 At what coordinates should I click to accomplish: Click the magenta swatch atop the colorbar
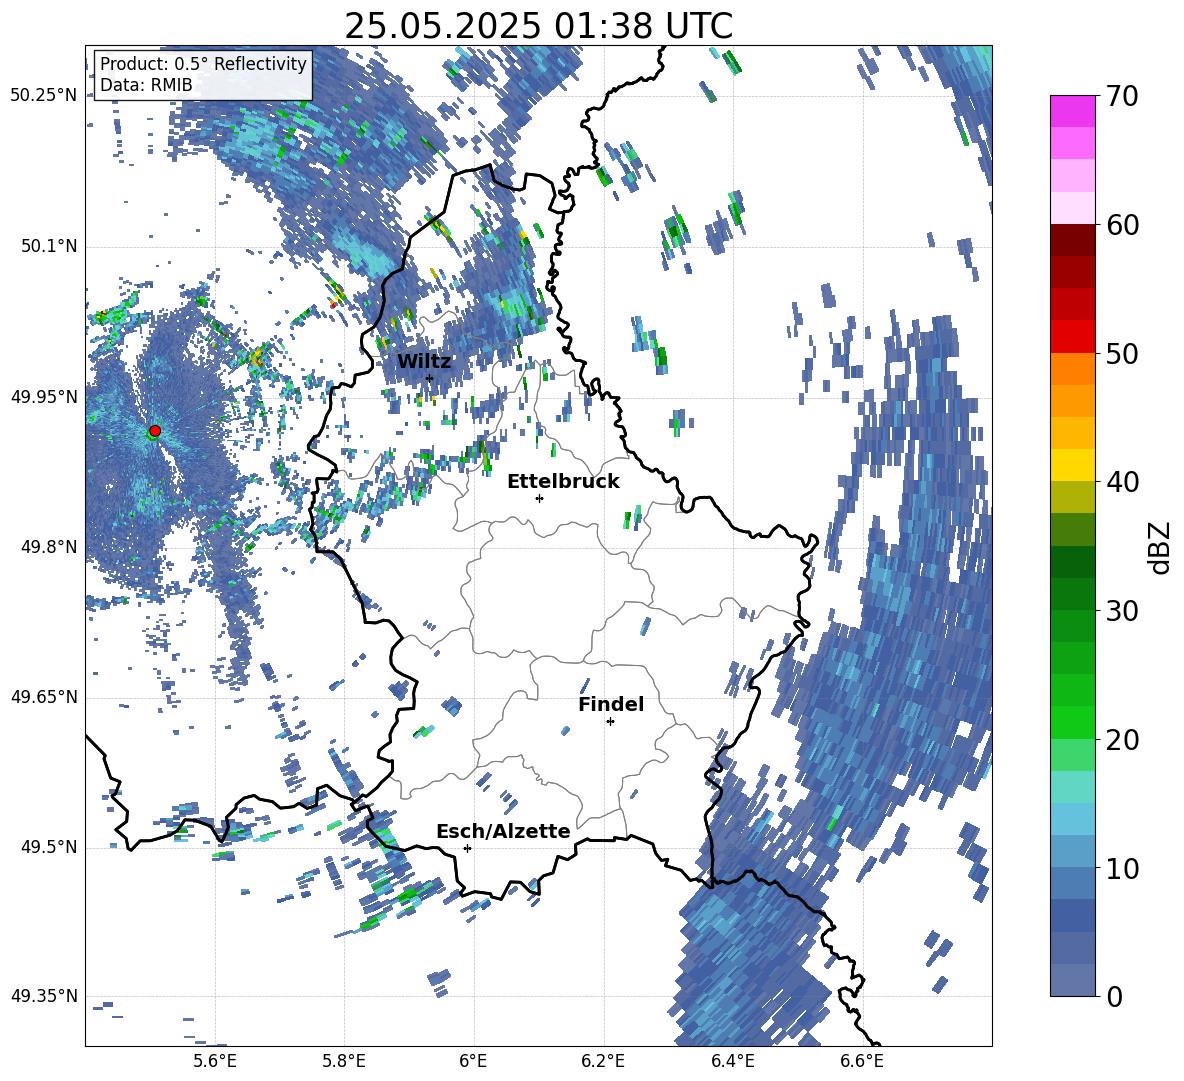click(1072, 111)
